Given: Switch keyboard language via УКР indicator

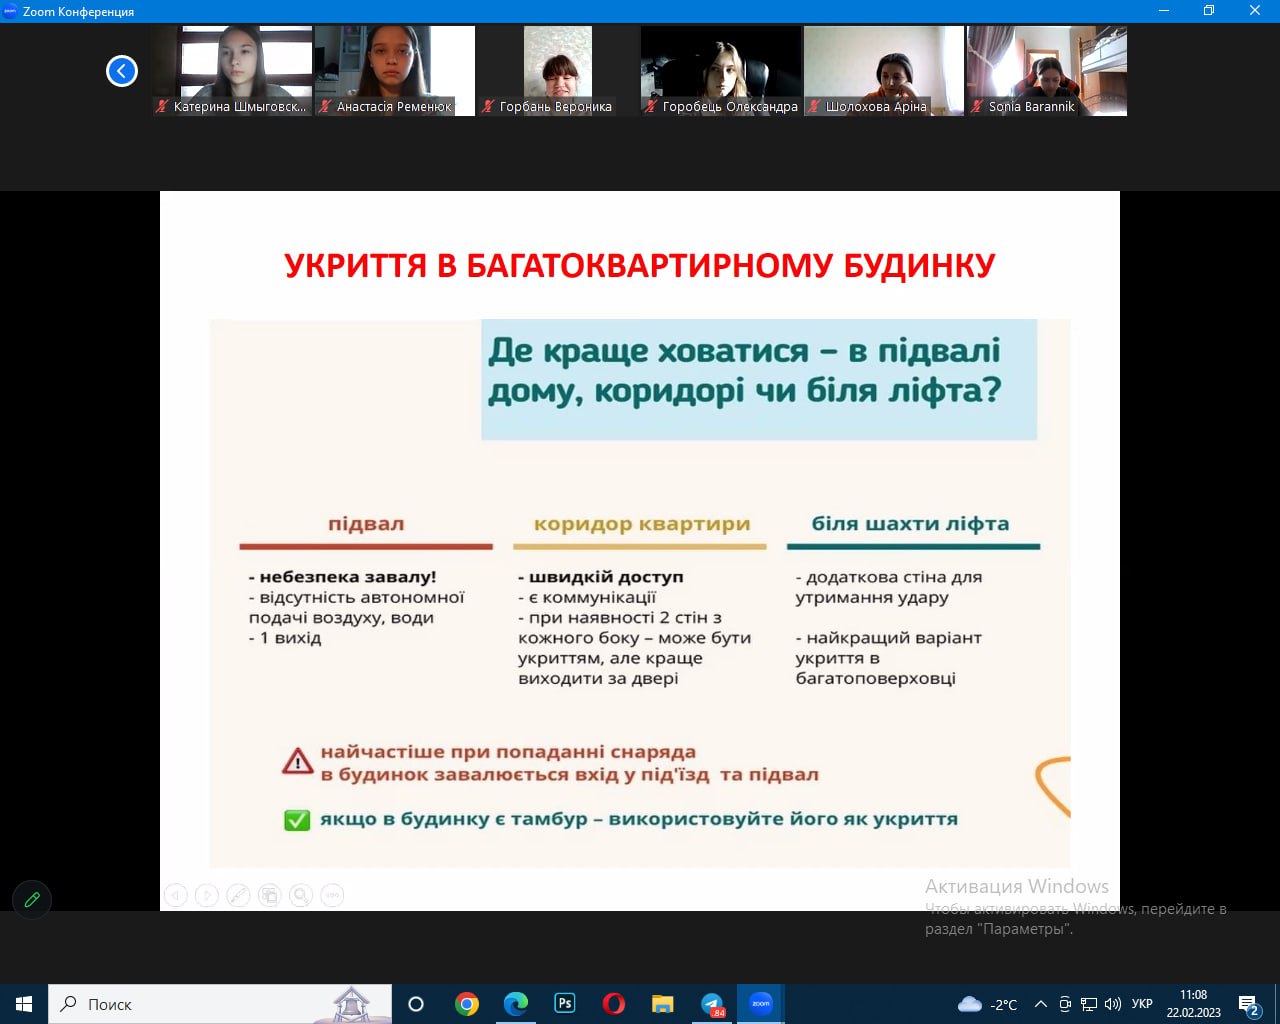Looking at the screenshot, I should 1142,1004.
